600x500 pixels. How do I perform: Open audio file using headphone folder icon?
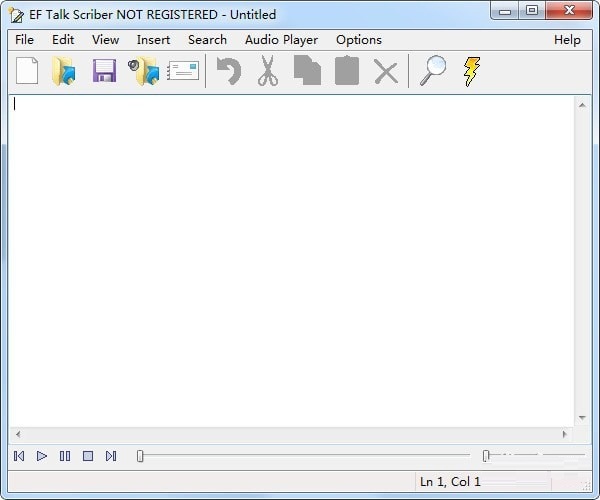coord(143,71)
